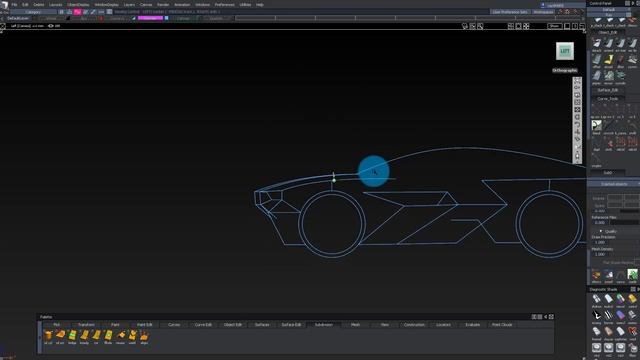Select the weld tool in the Subdivision palette
Image resolution: width=640 pixels, height=360 pixels.
click(133, 337)
